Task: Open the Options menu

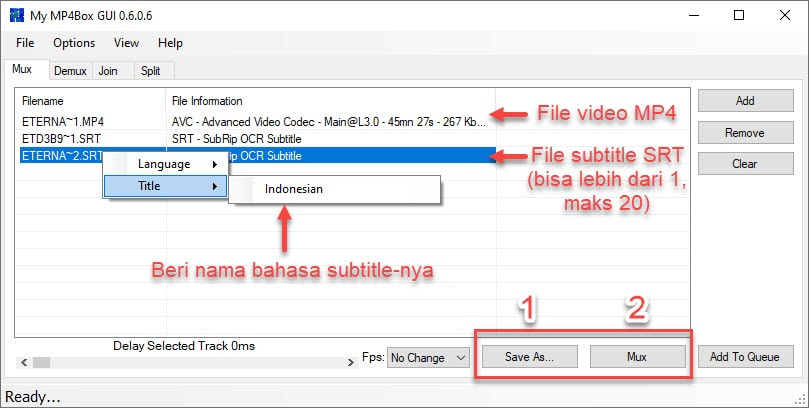Action: pyautogui.click(x=74, y=43)
